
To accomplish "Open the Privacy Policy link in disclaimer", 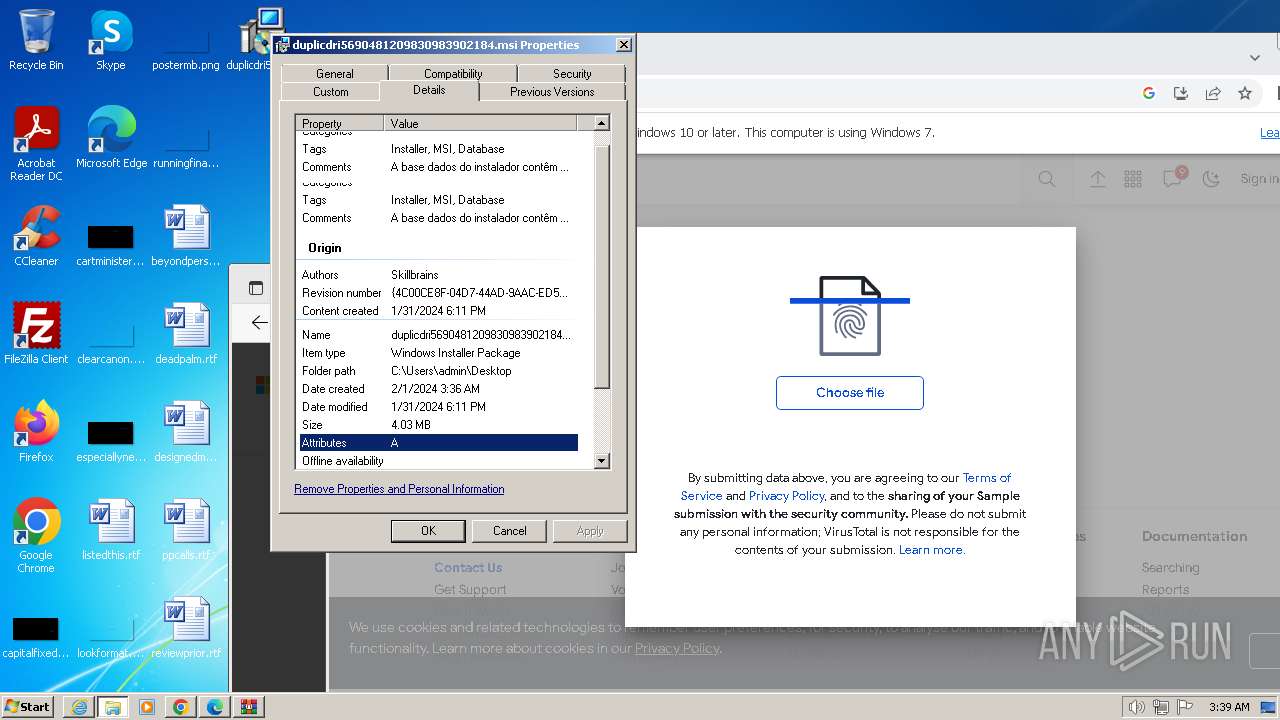I will [x=786, y=496].
